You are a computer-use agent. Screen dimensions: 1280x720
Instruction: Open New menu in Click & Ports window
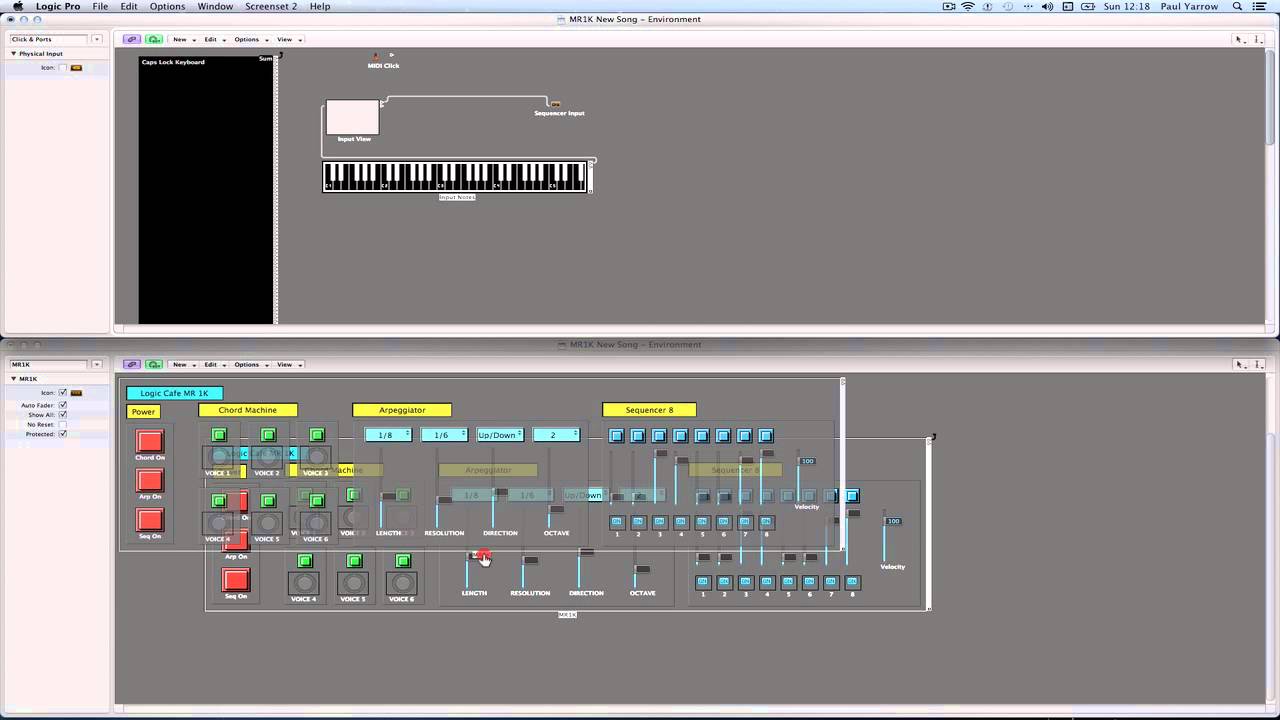pos(183,39)
